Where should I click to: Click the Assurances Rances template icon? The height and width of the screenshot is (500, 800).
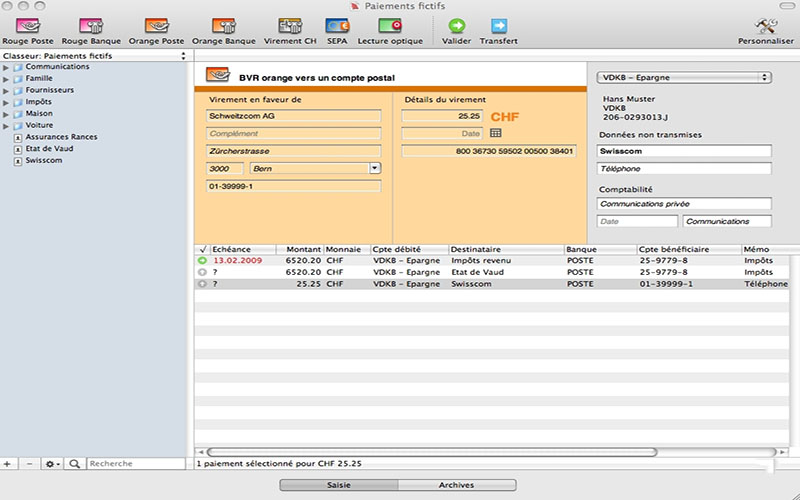18,138
